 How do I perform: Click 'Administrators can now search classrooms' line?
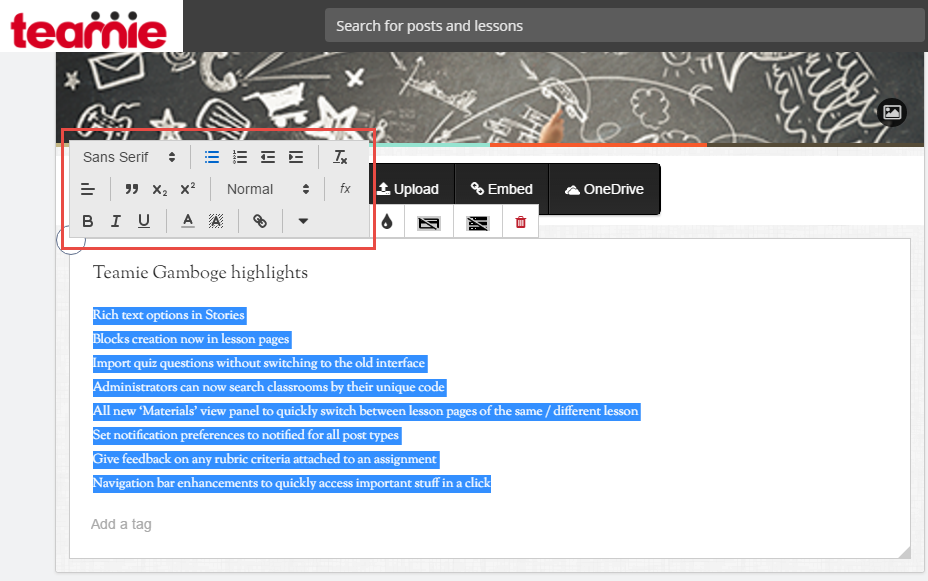click(x=269, y=387)
